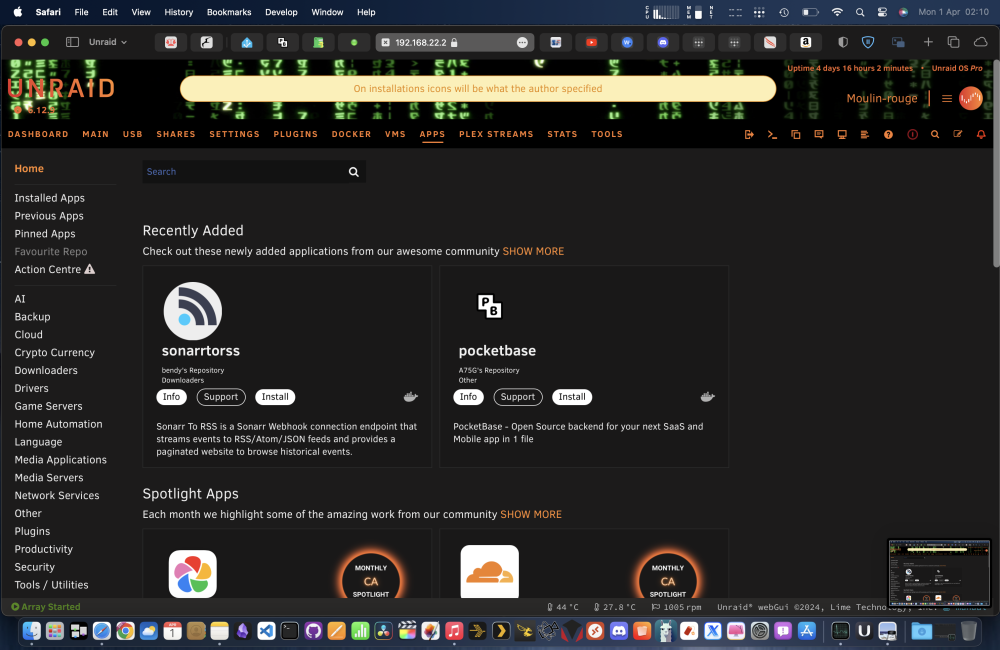The height and width of the screenshot is (650, 1000).
Task: Open the DASHBOARD tab
Action: (38, 134)
